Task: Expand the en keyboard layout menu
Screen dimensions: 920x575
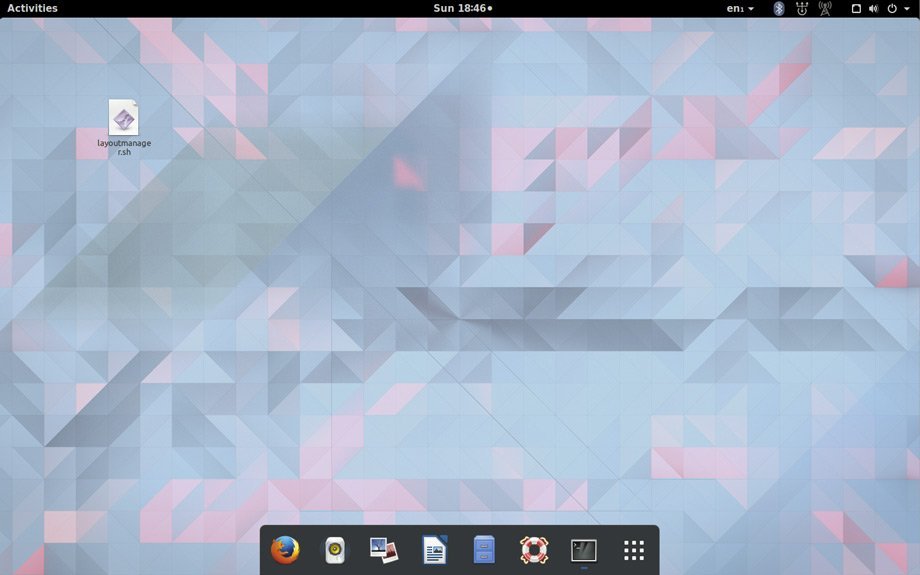Action: pos(740,8)
